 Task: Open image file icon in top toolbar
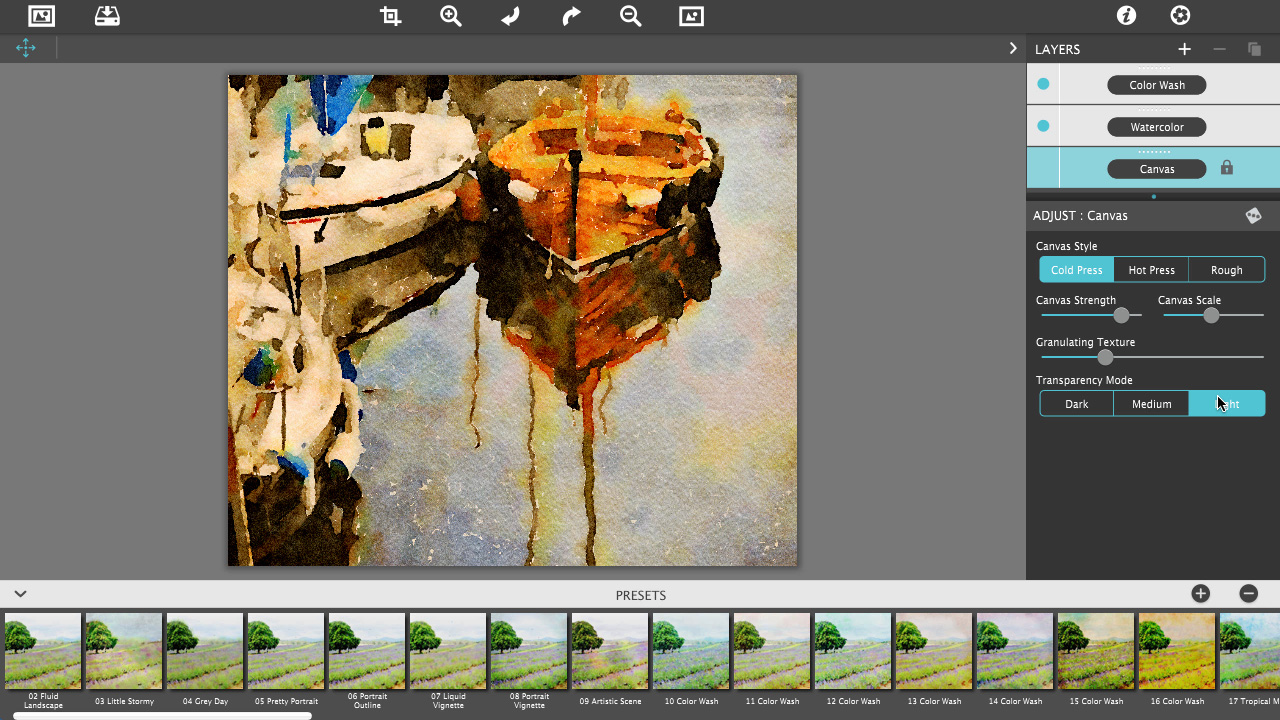click(41, 16)
